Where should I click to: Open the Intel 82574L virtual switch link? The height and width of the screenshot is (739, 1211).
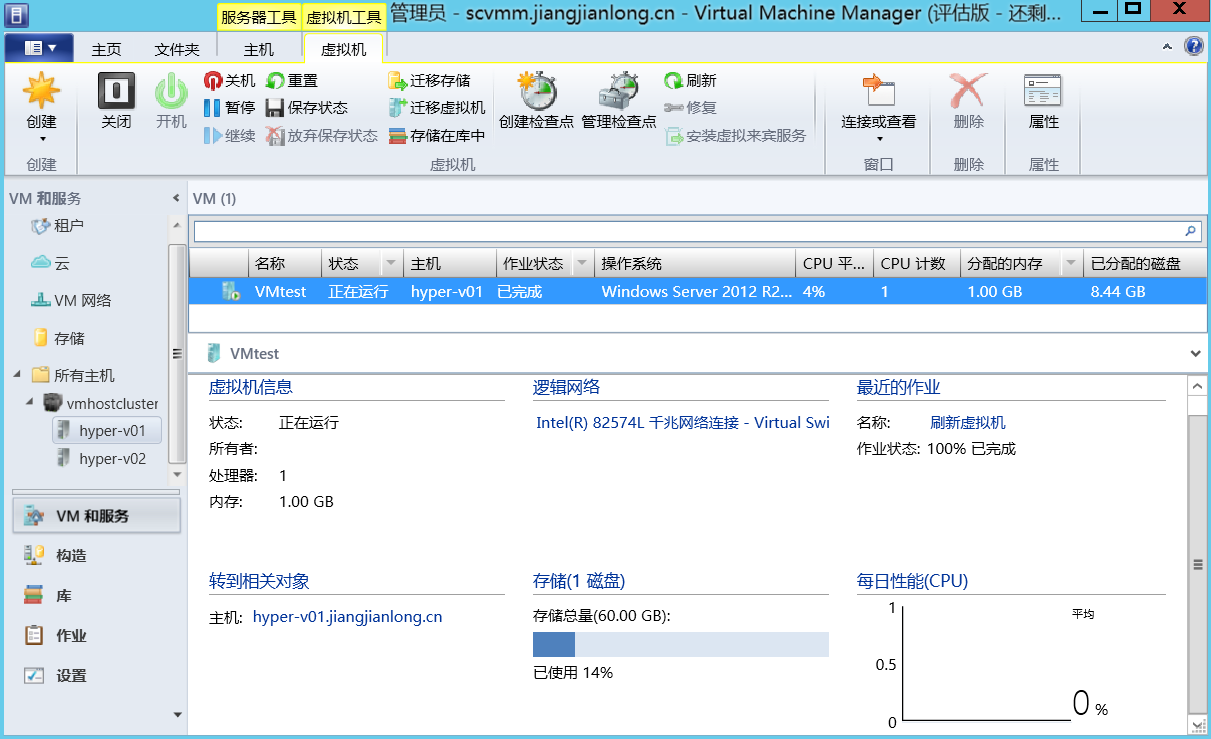683,422
